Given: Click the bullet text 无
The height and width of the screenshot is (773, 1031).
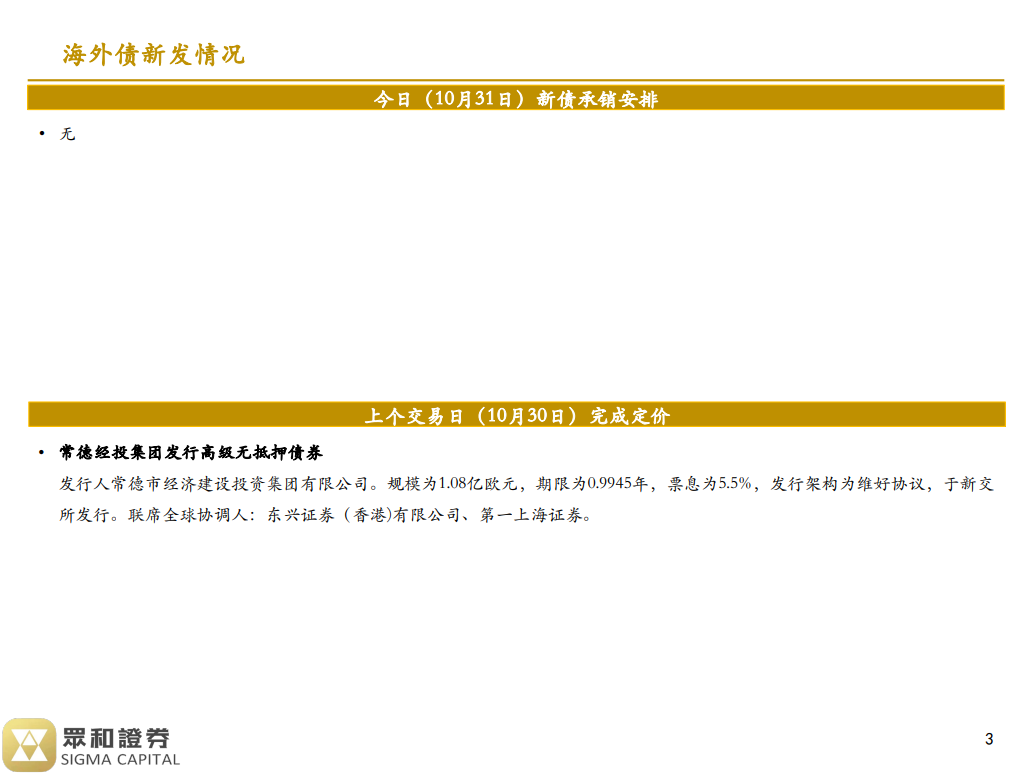Looking at the screenshot, I should 68,134.
